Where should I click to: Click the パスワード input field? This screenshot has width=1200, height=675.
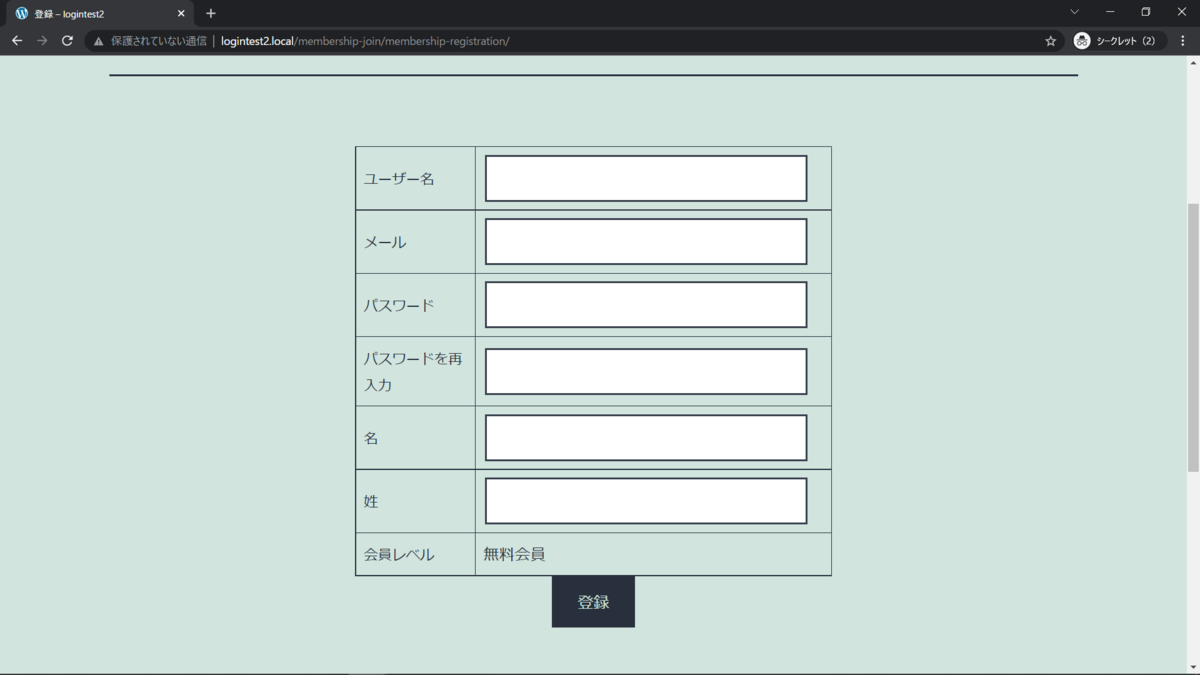(645, 304)
